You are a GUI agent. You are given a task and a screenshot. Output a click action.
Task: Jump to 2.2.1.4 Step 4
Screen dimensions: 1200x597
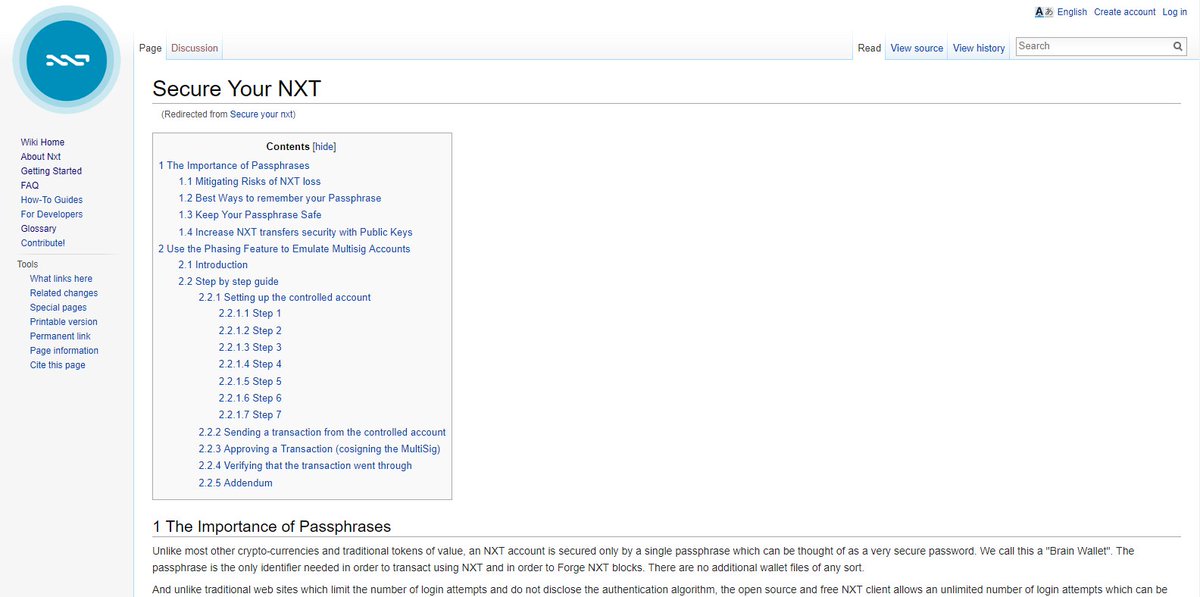(250, 365)
